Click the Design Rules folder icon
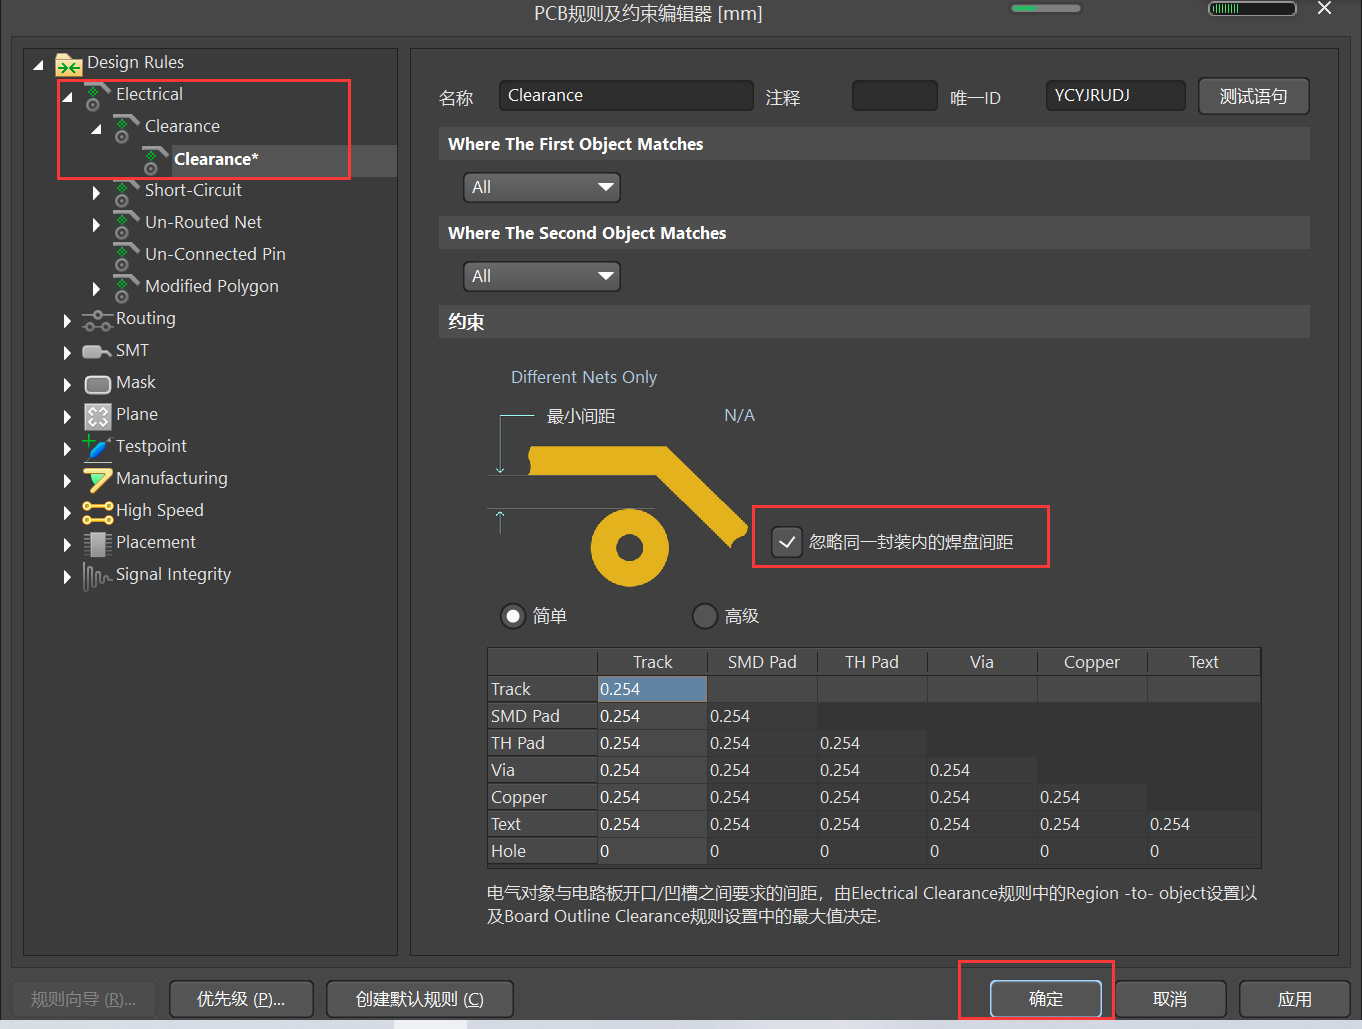The height and width of the screenshot is (1029, 1362). 68,64
